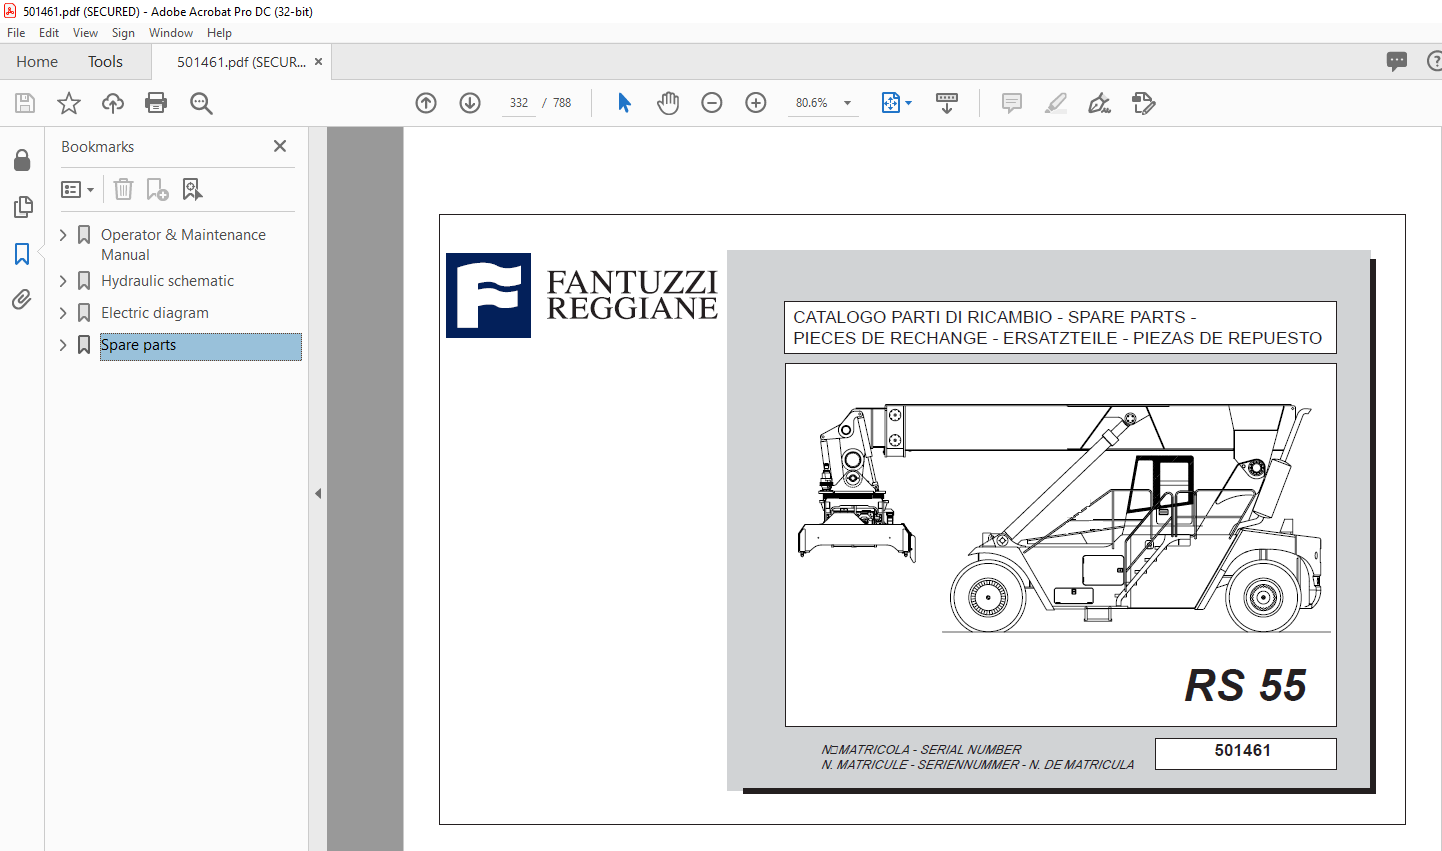1442x851 pixels.
Task: Expand the Hydraulic schematic bookmark
Action: click(63, 281)
